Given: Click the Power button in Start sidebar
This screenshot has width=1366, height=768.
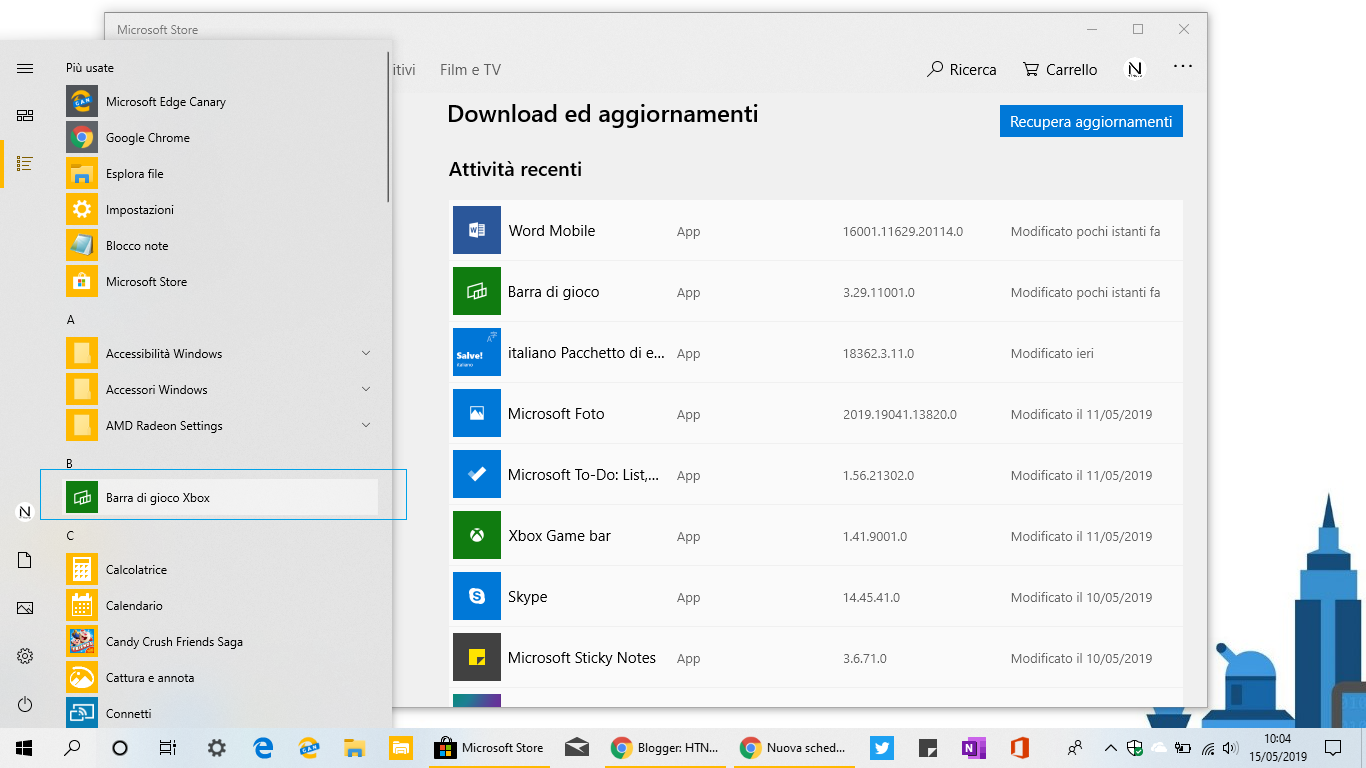Looking at the screenshot, I should click(x=25, y=705).
